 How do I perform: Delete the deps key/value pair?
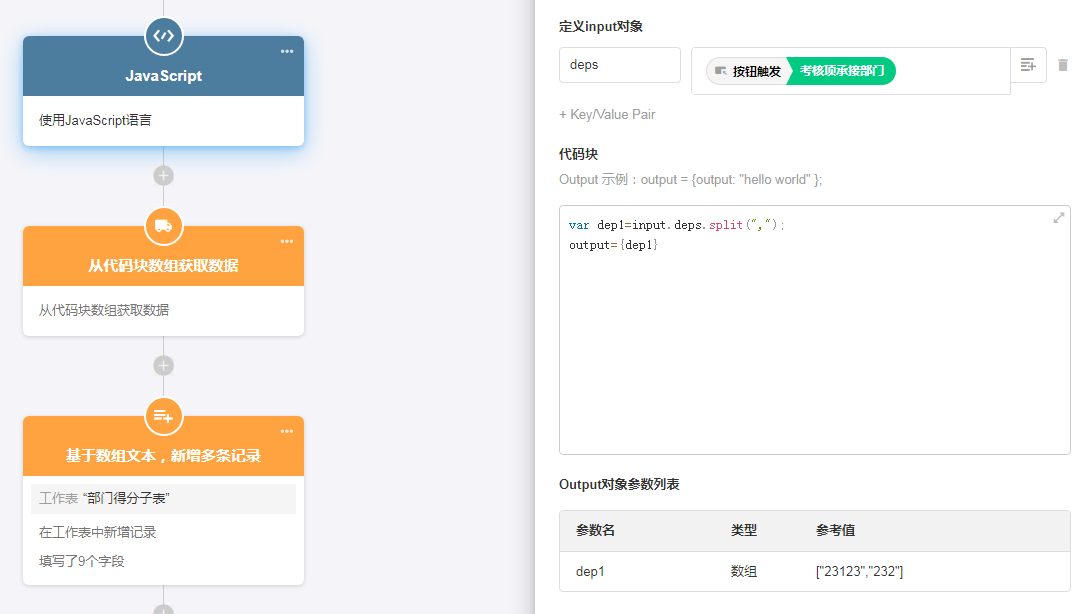[1063, 65]
